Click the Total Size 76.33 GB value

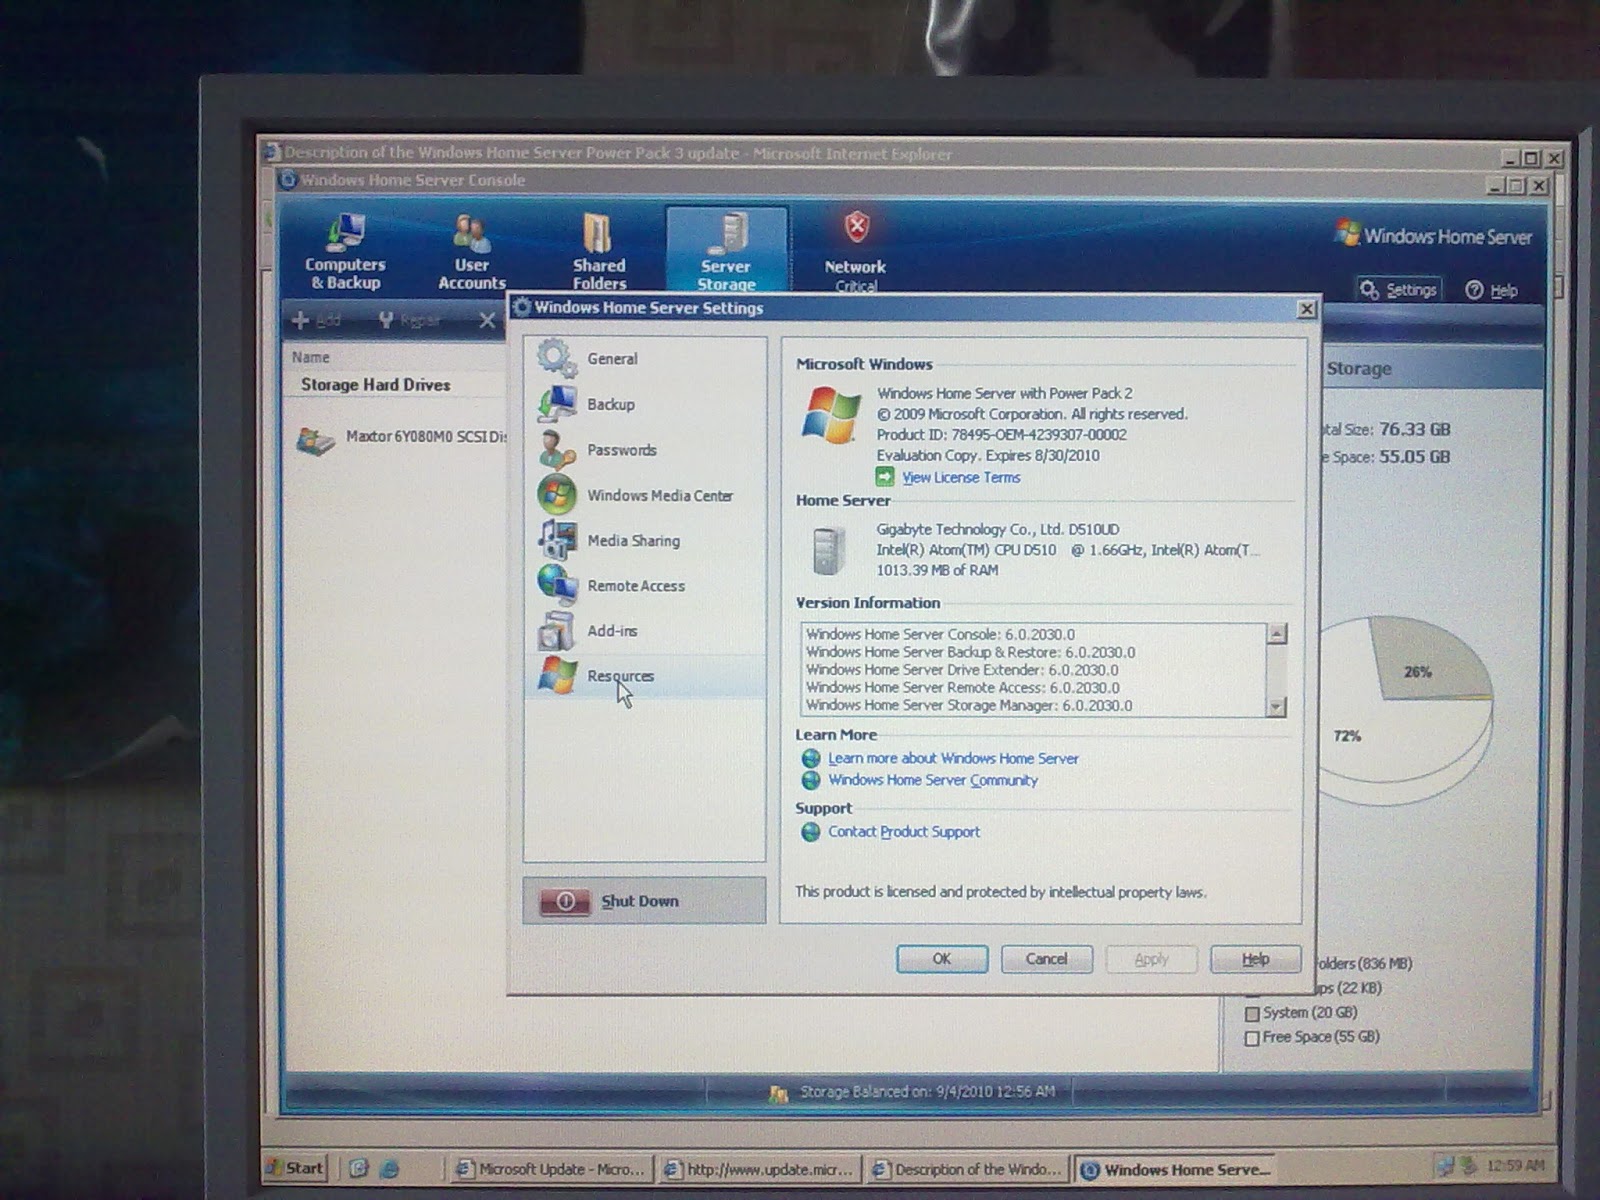click(x=1414, y=430)
